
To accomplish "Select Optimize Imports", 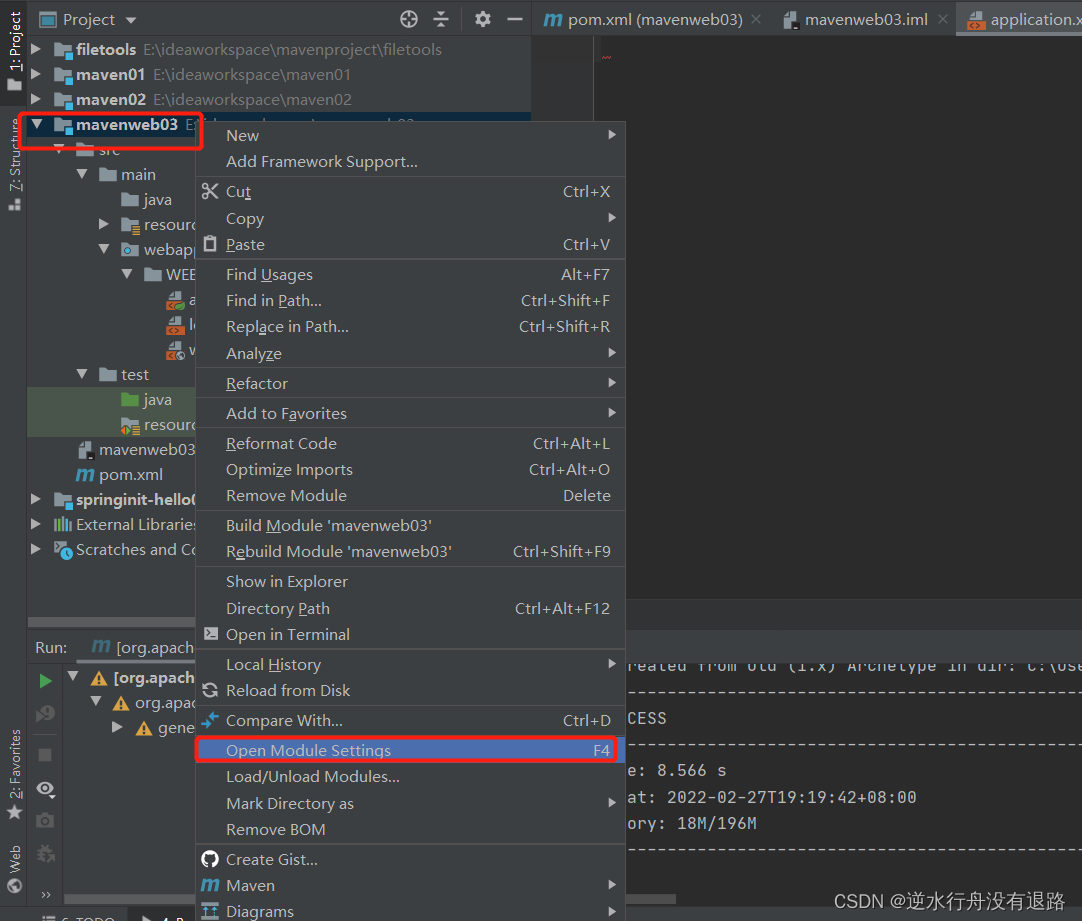I will [x=411, y=469].
